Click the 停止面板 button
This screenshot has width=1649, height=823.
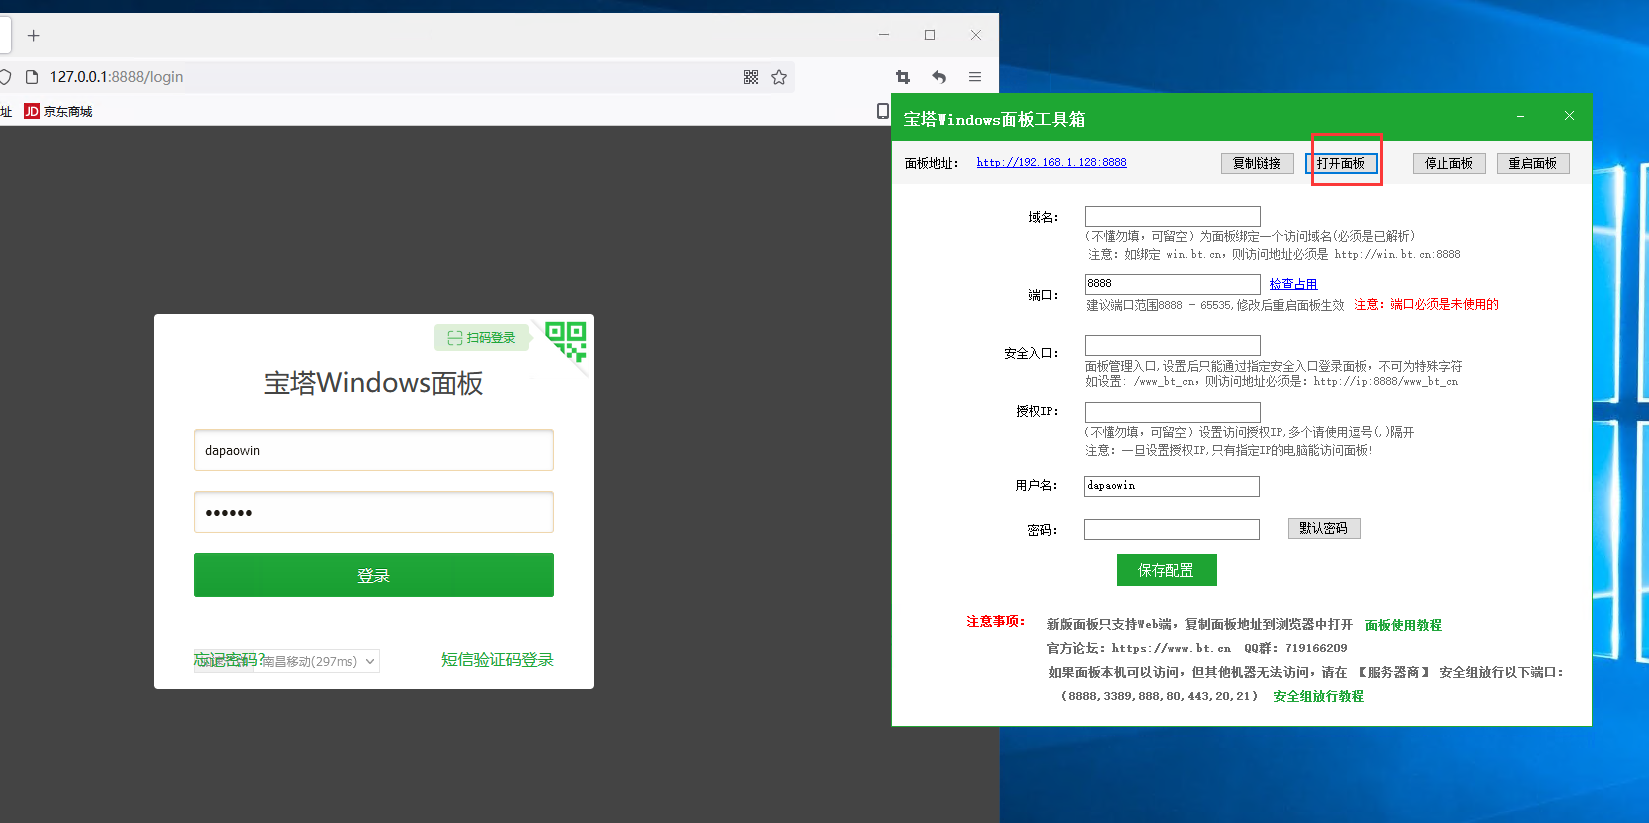pyautogui.click(x=1449, y=163)
